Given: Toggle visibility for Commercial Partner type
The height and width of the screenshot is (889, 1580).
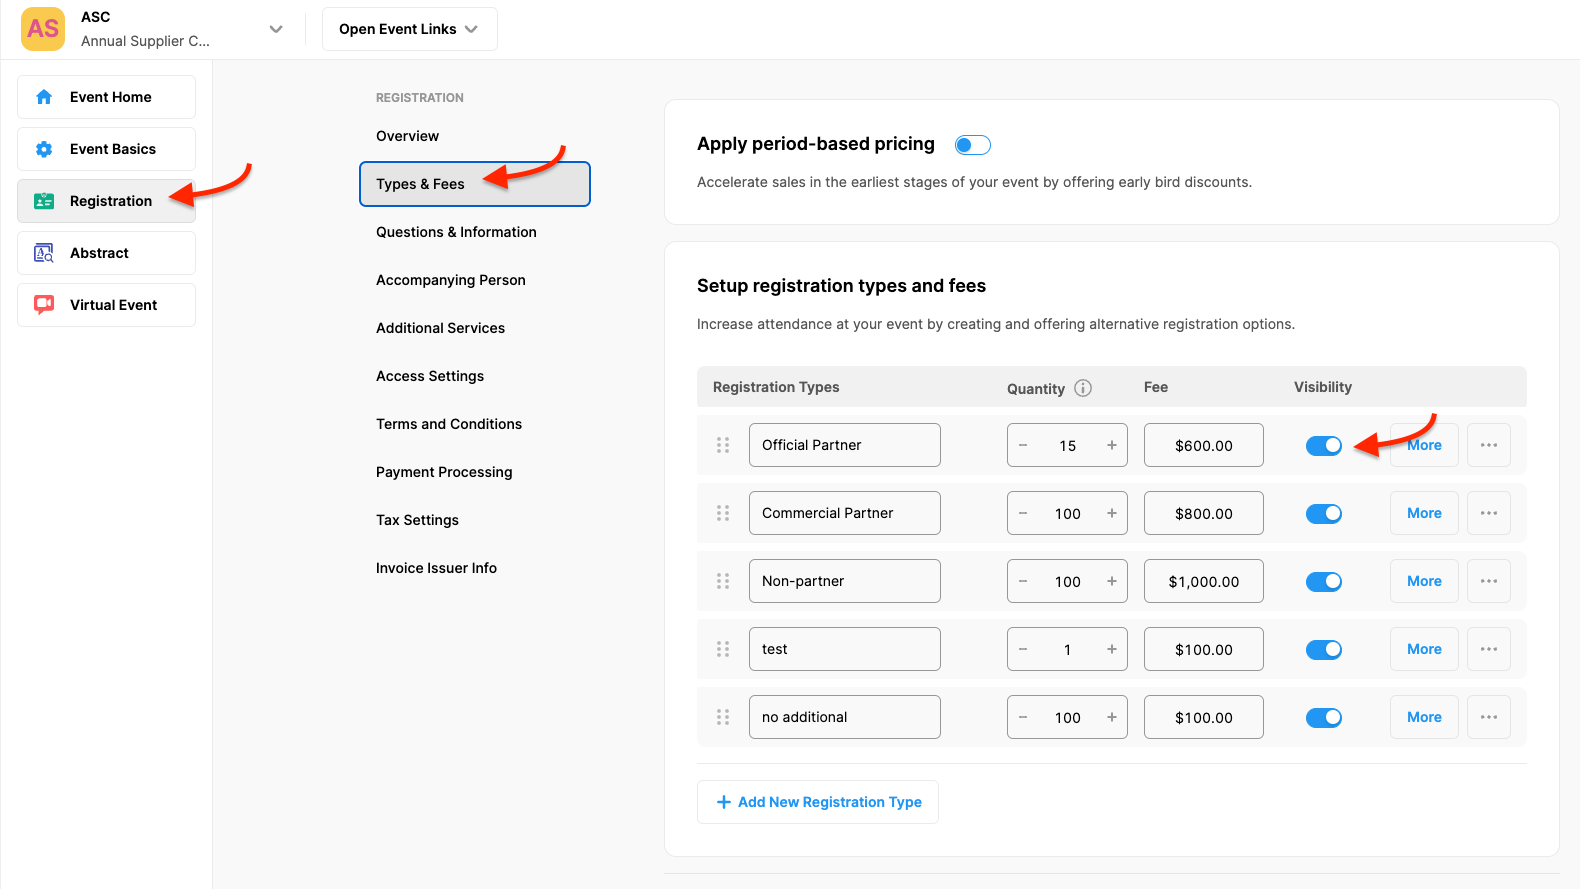Looking at the screenshot, I should coord(1323,513).
